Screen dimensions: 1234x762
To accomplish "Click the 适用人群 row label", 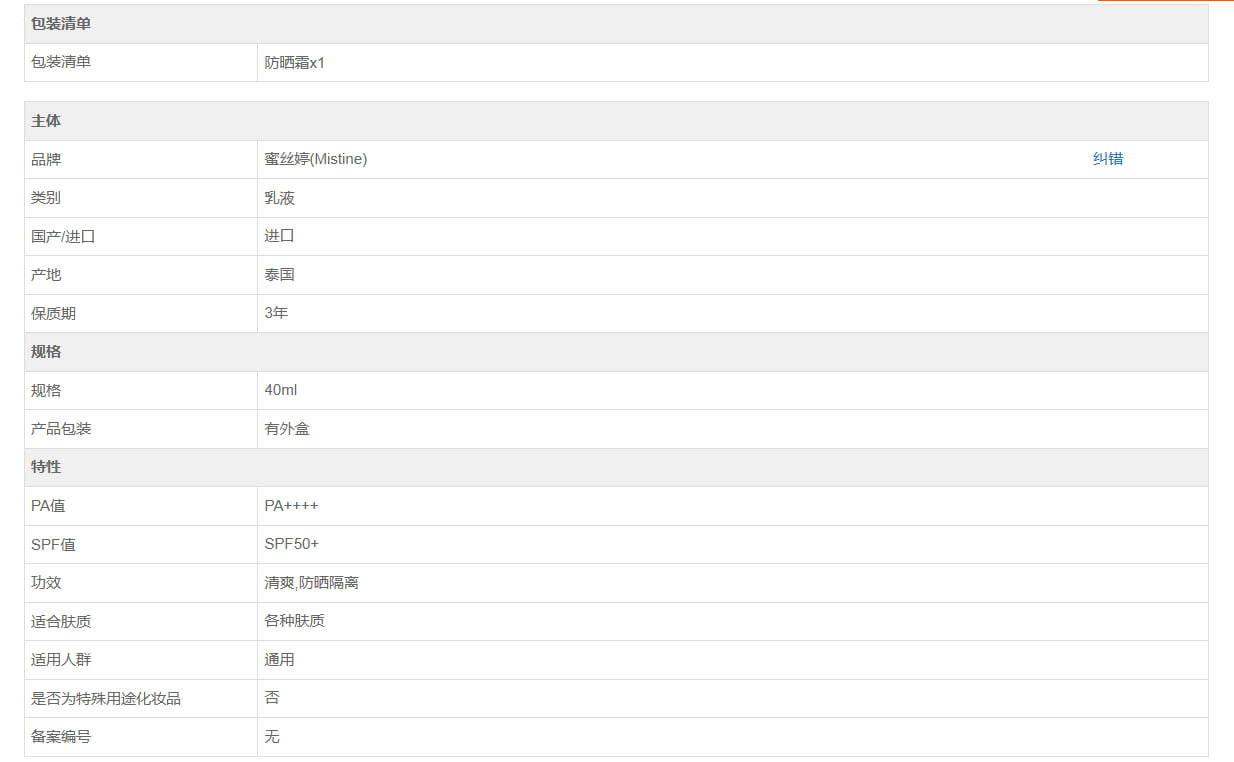I will [61, 660].
